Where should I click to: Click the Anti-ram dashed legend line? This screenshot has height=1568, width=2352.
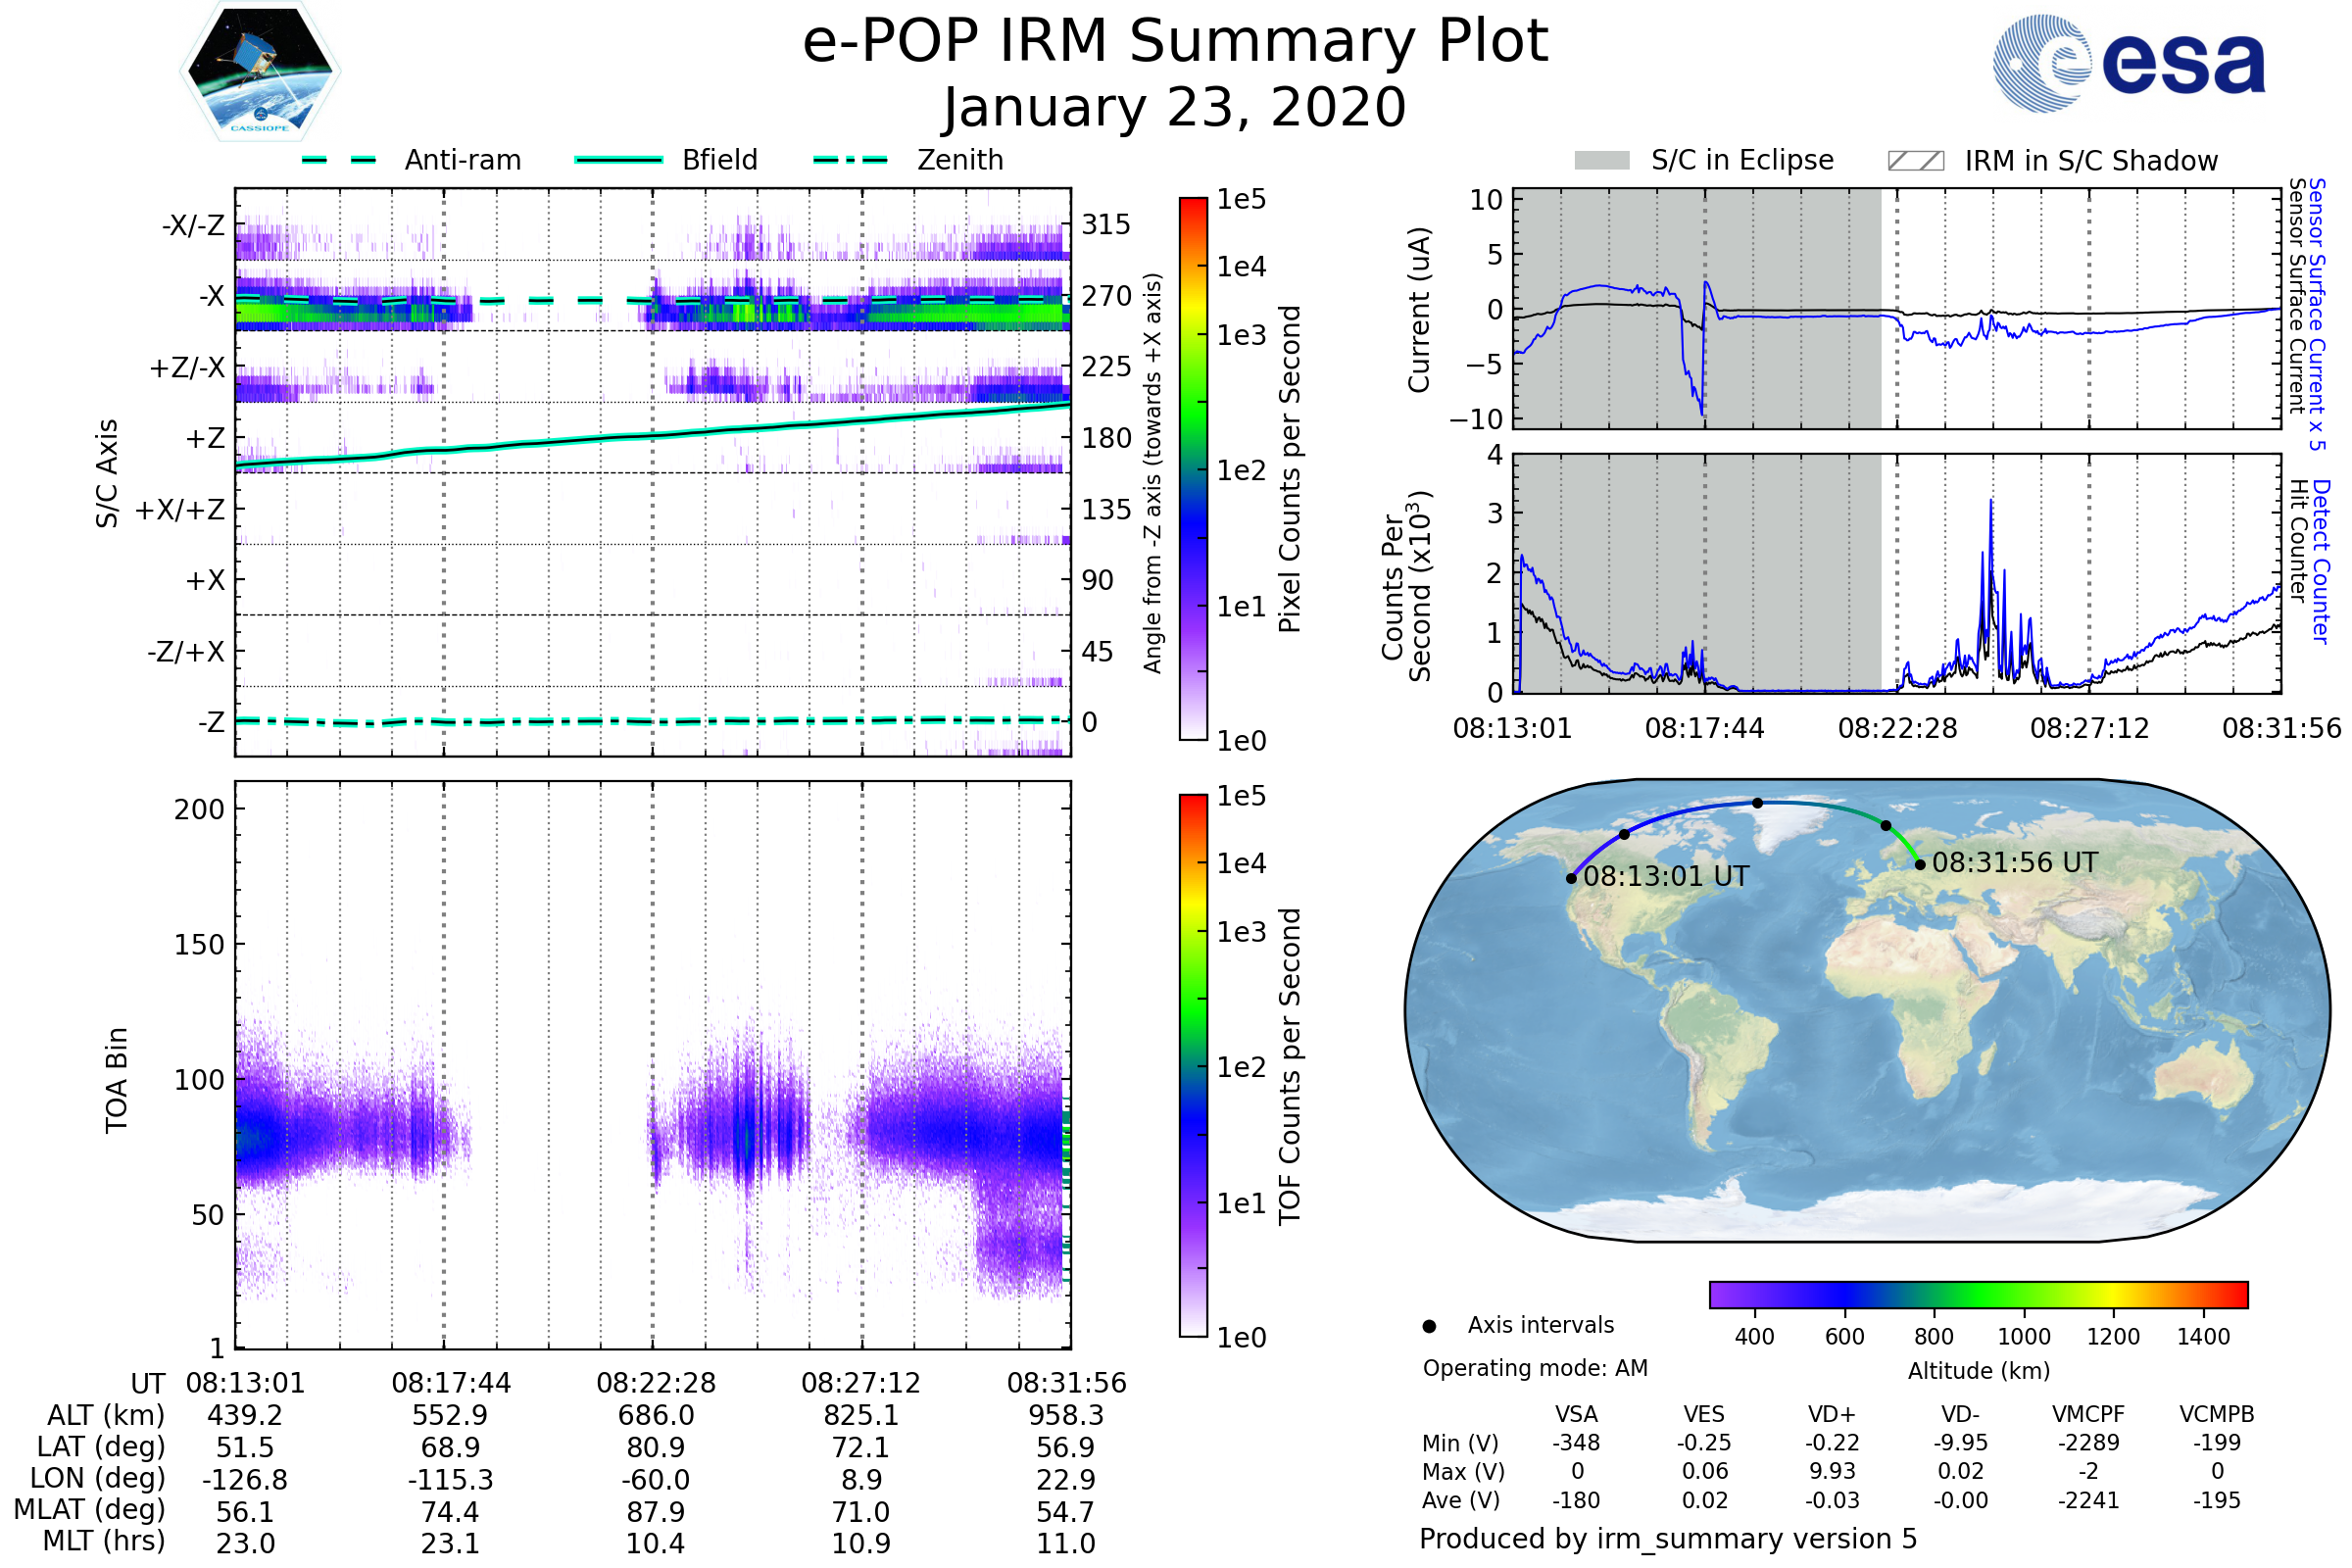339,160
